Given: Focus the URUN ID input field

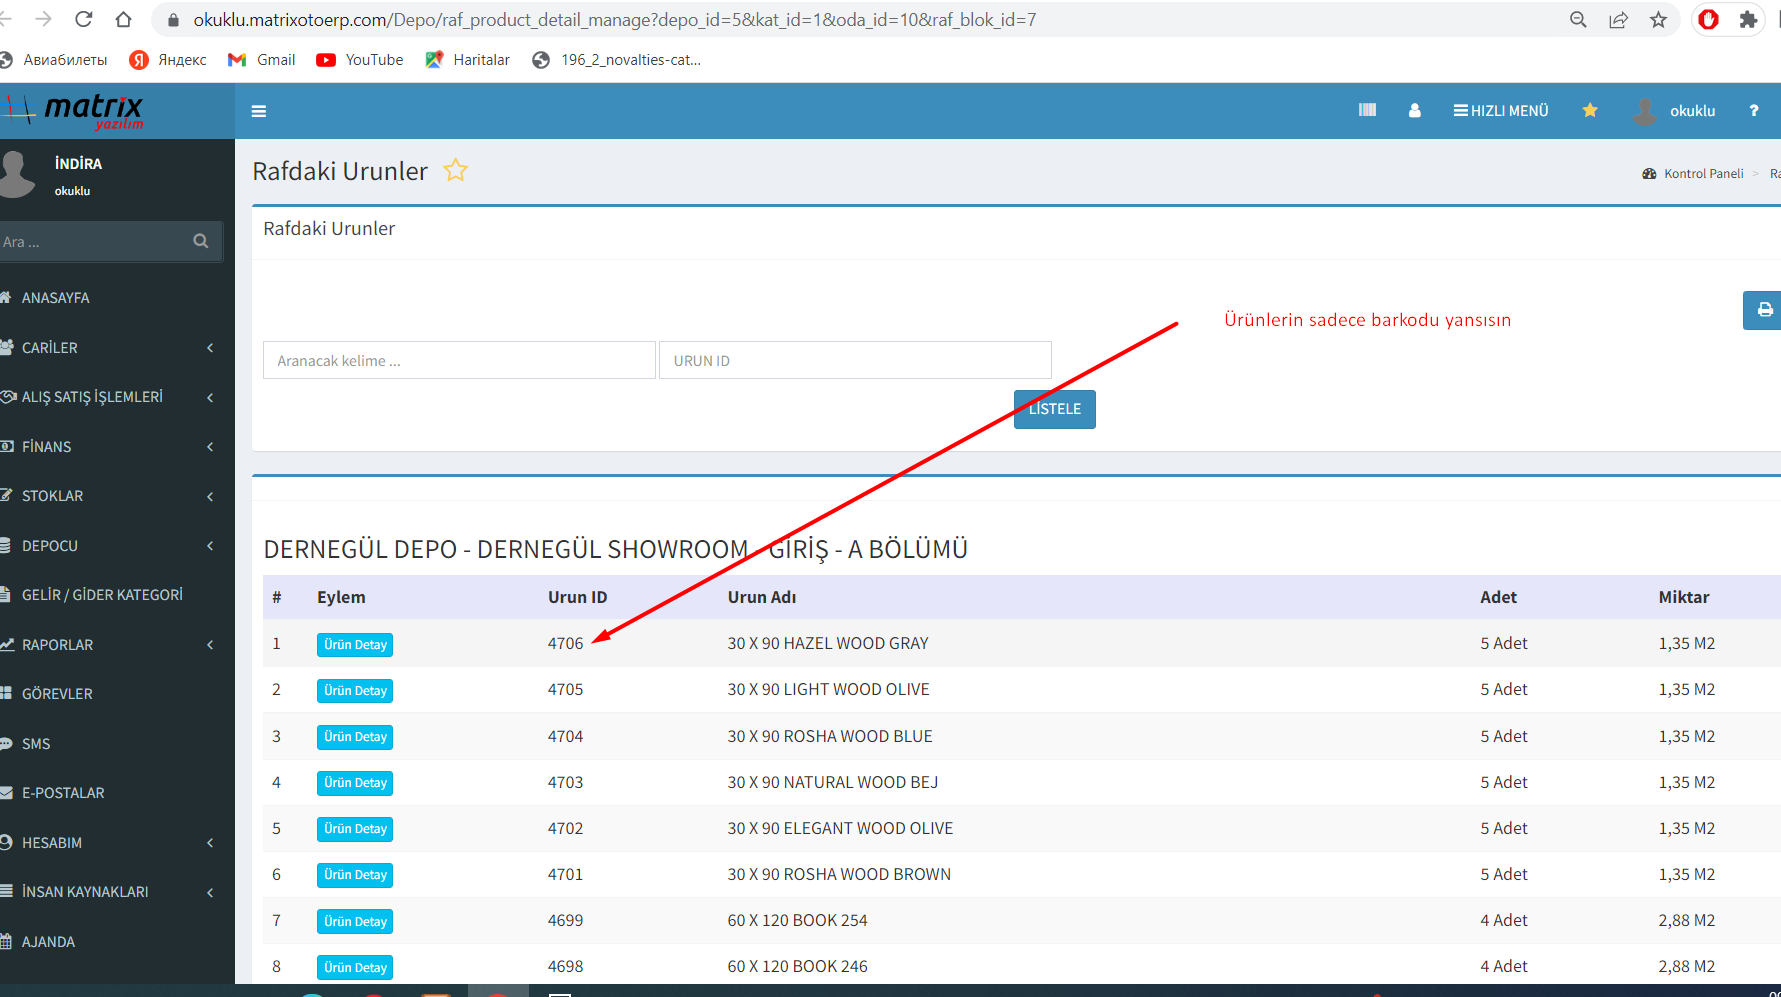Looking at the screenshot, I should pyautogui.click(x=855, y=361).
